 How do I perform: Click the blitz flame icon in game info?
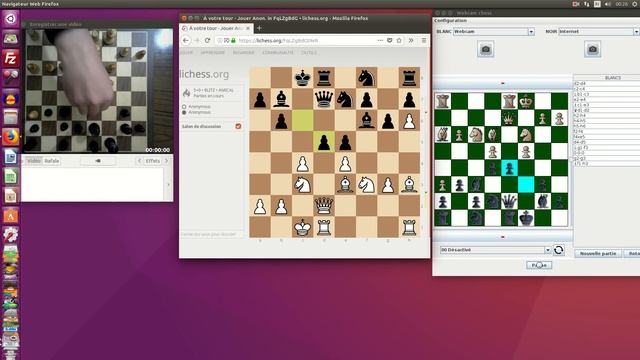pyautogui.click(x=187, y=93)
